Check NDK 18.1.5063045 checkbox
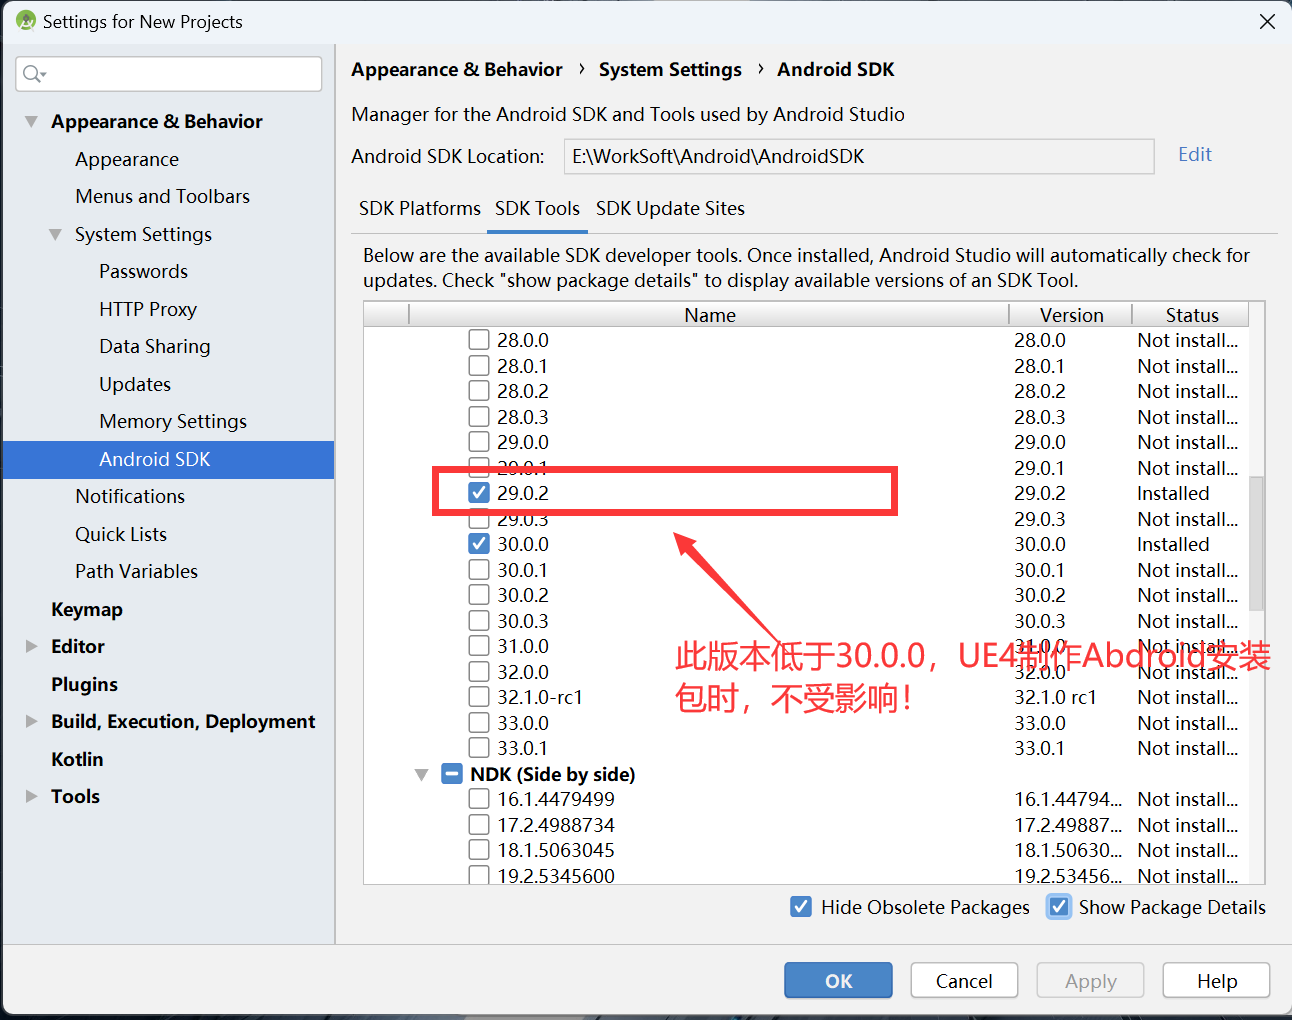This screenshot has height=1020, width=1292. pos(479,850)
